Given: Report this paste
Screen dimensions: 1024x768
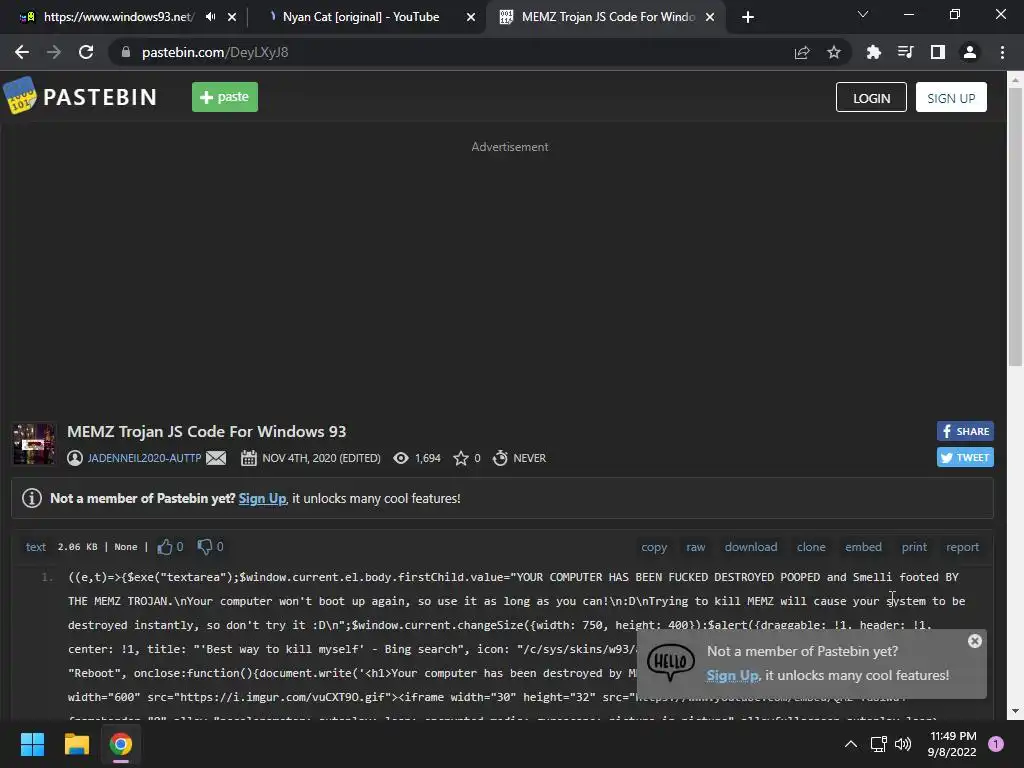Looking at the screenshot, I should [x=963, y=547].
